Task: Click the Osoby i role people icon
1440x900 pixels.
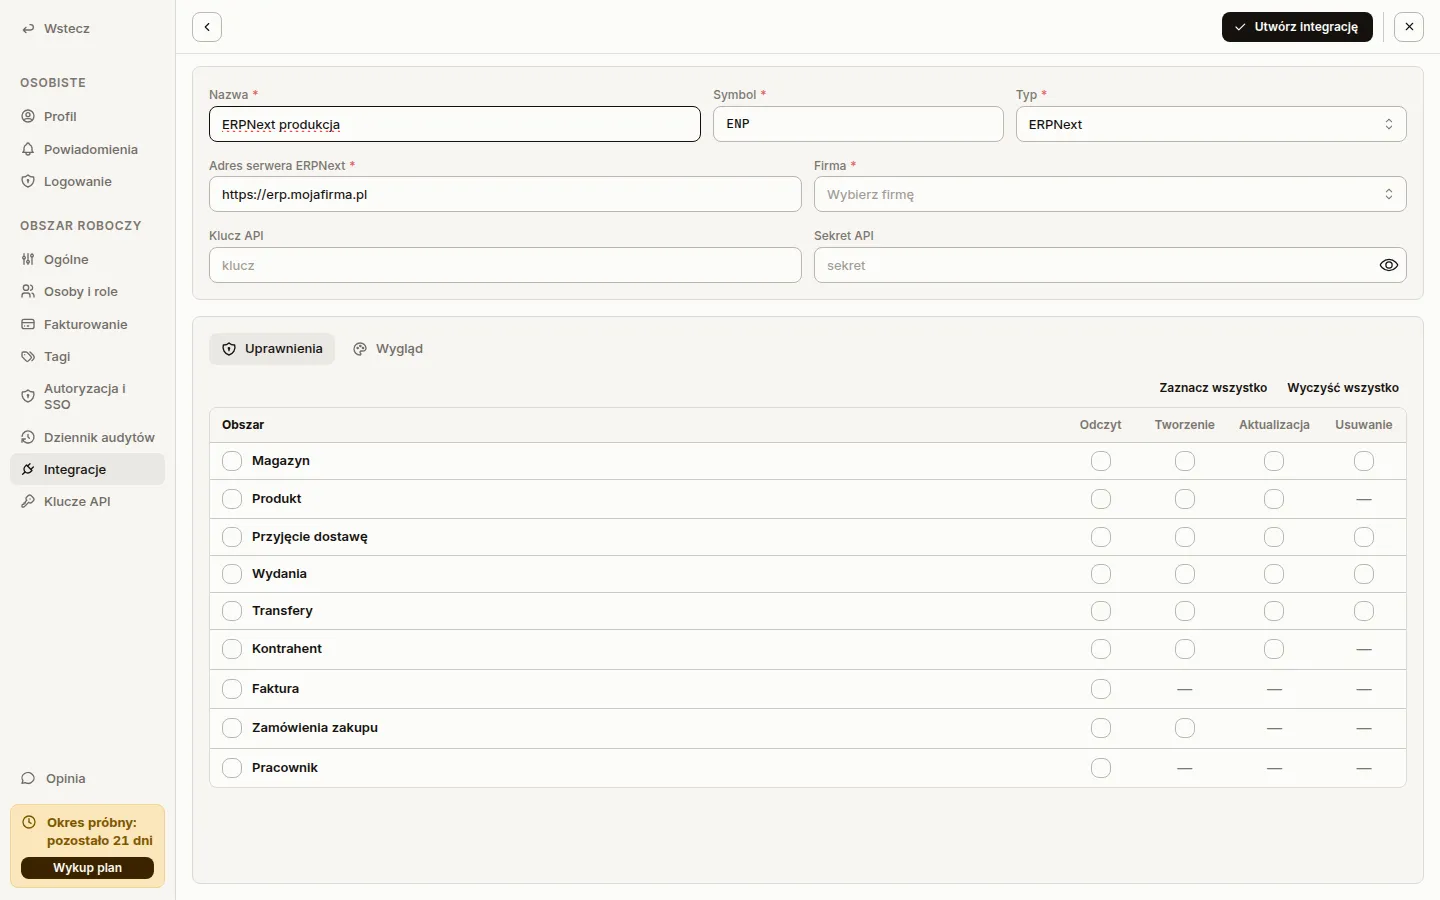Action: pos(28,291)
